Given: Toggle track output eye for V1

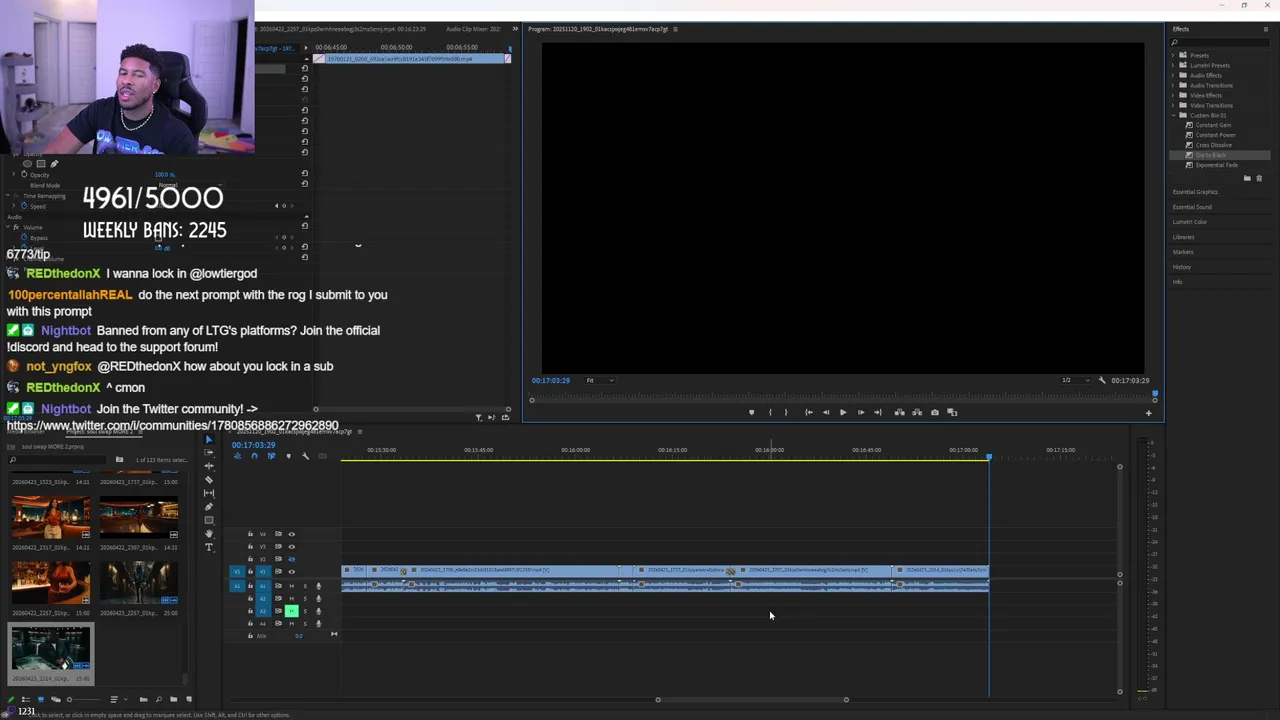Looking at the screenshot, I should click(x=292, y=572).
